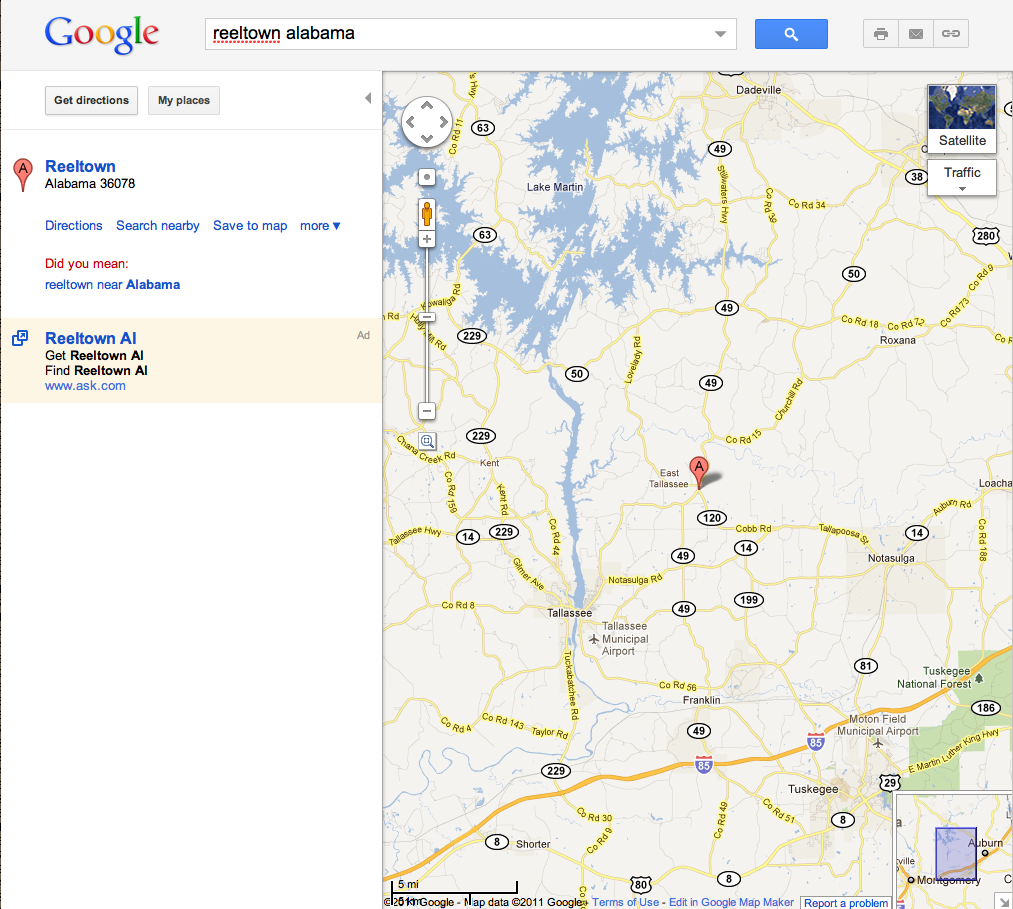
Task: Click the Save to map link
Action: point(250,225)
